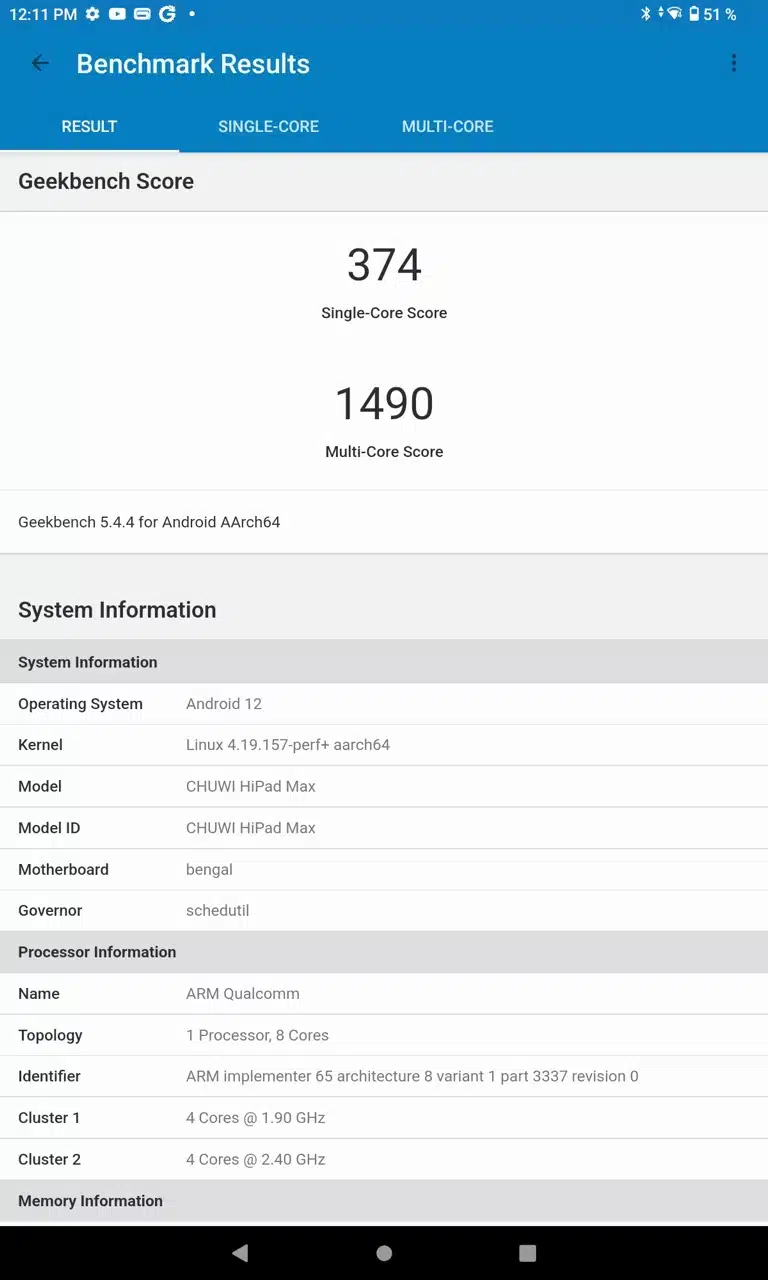Switch to the RESULT tab

pyautogui.click(x=89, y=127)
